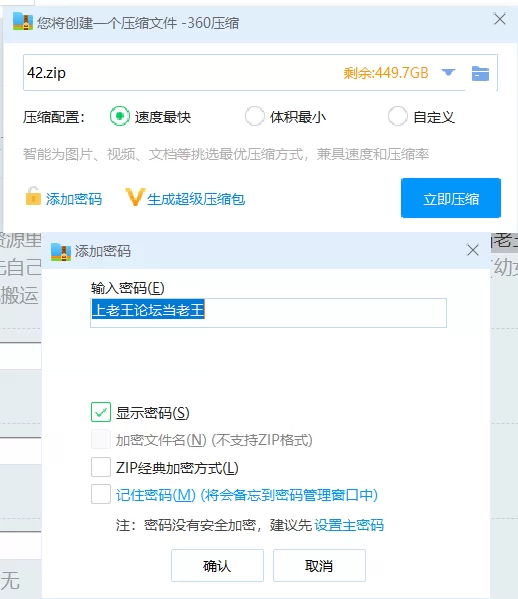The height and width of the screenshot is (599, 518).
Task: Click the lock icon beside 添加密码
Action: pyautogui.click(x=33, y=196)
